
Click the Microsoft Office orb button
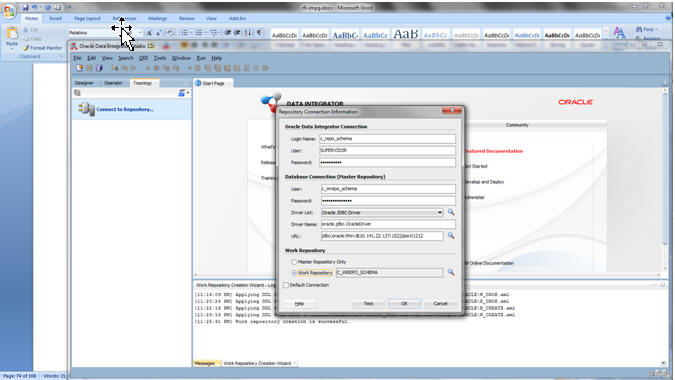[x=9, y=10]
